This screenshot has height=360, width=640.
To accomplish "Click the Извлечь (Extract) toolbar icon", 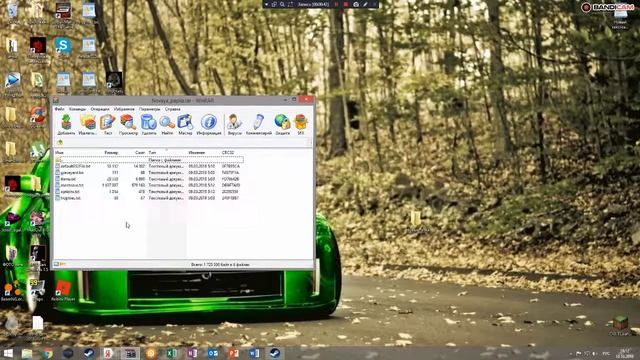I will pyautogui.click(x=87, y=124).
